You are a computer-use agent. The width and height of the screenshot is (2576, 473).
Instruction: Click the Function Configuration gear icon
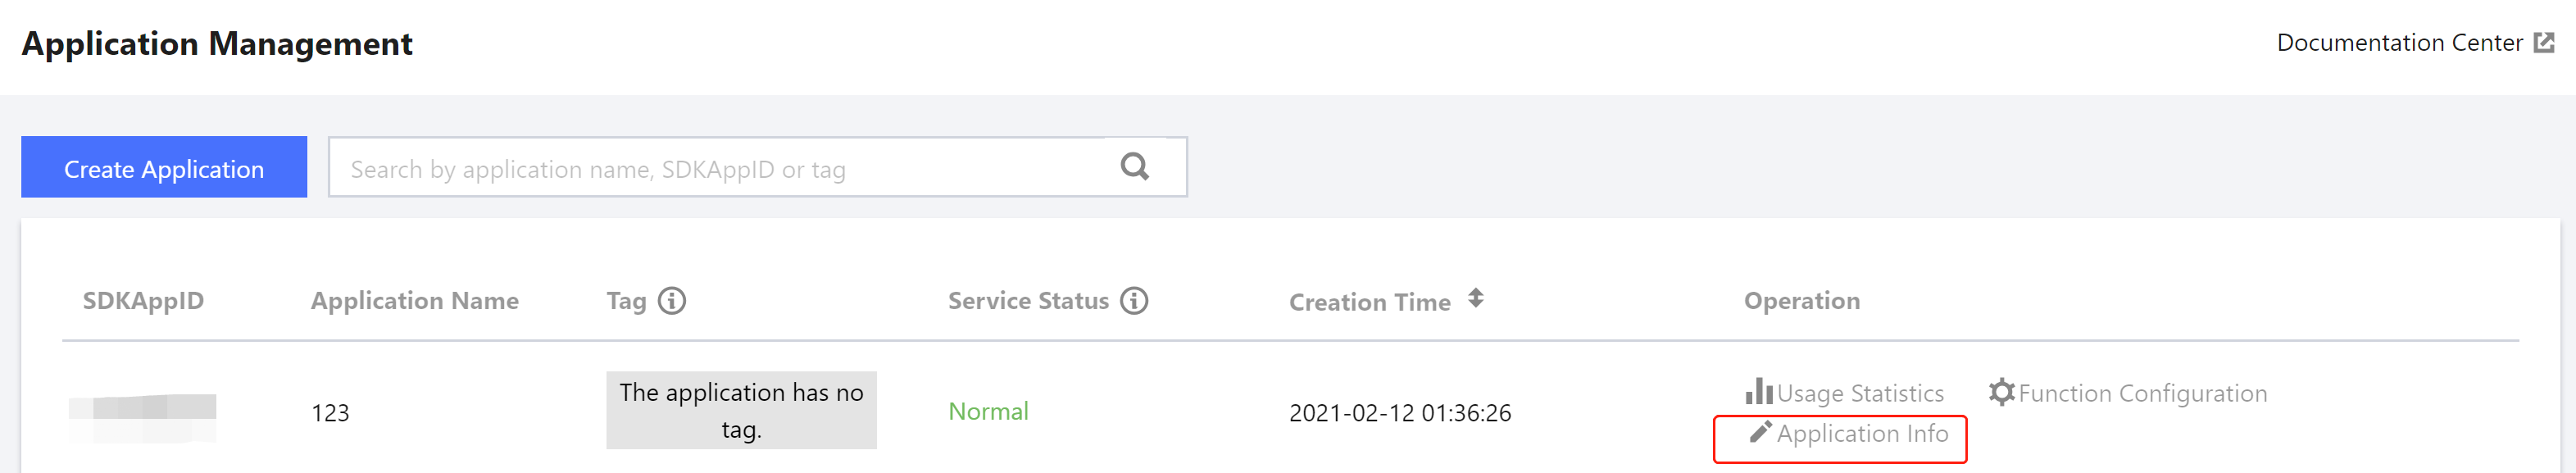click(x=2001, y=392)
